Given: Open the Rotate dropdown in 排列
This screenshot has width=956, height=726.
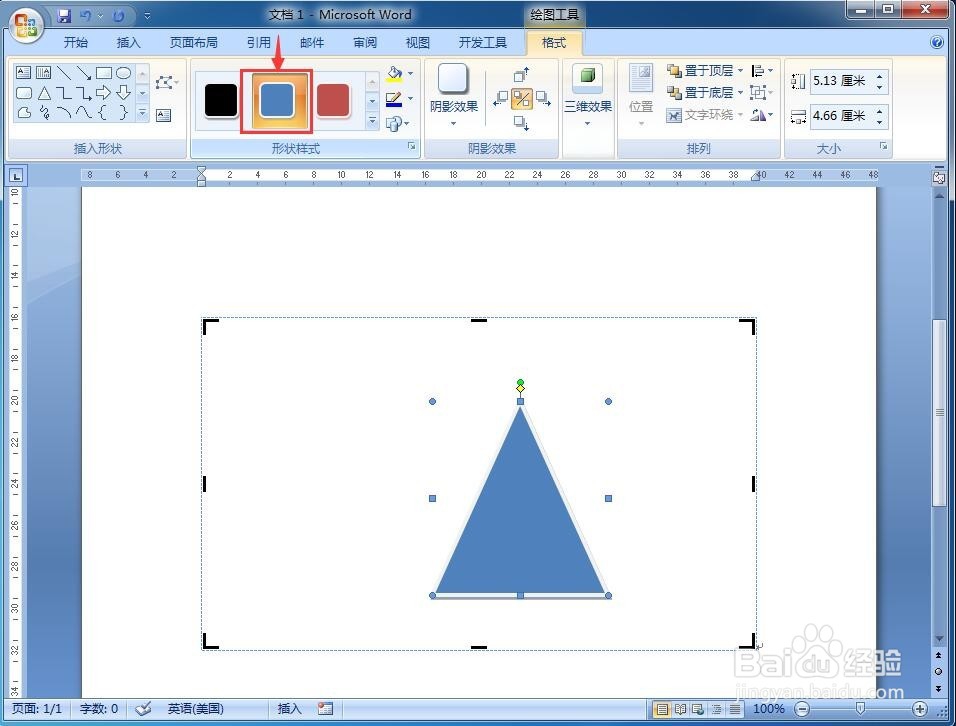Looking at the screenshot, I should point(762,115).
